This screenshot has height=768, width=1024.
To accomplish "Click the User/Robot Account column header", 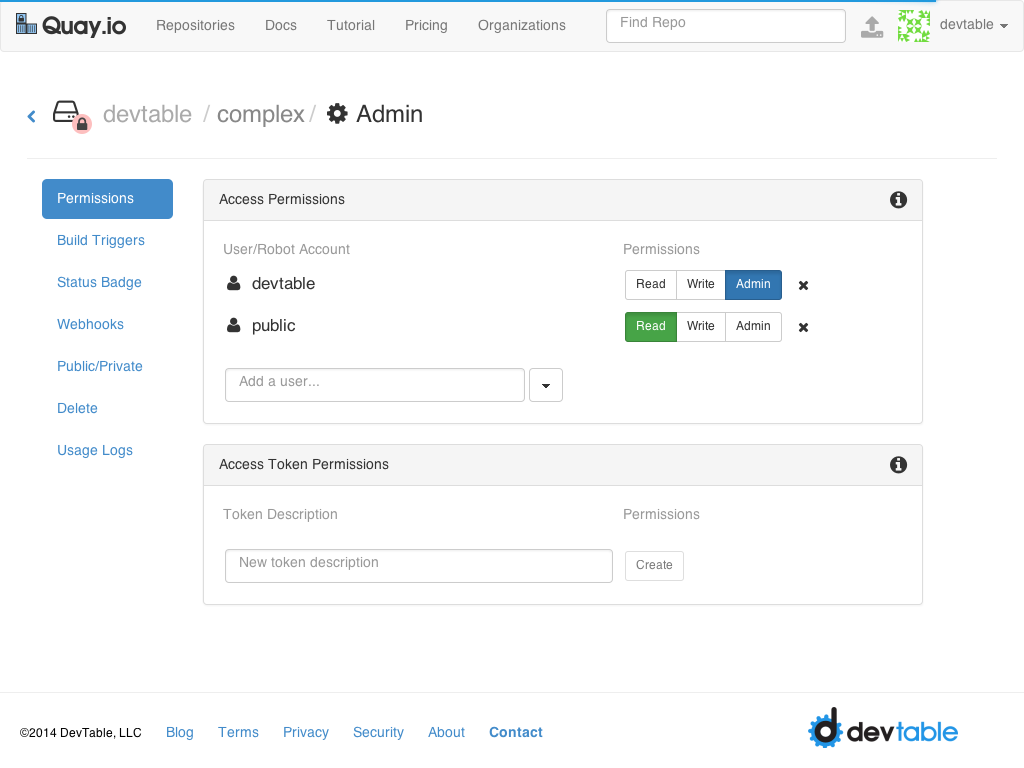I will [x=286, y=249].
